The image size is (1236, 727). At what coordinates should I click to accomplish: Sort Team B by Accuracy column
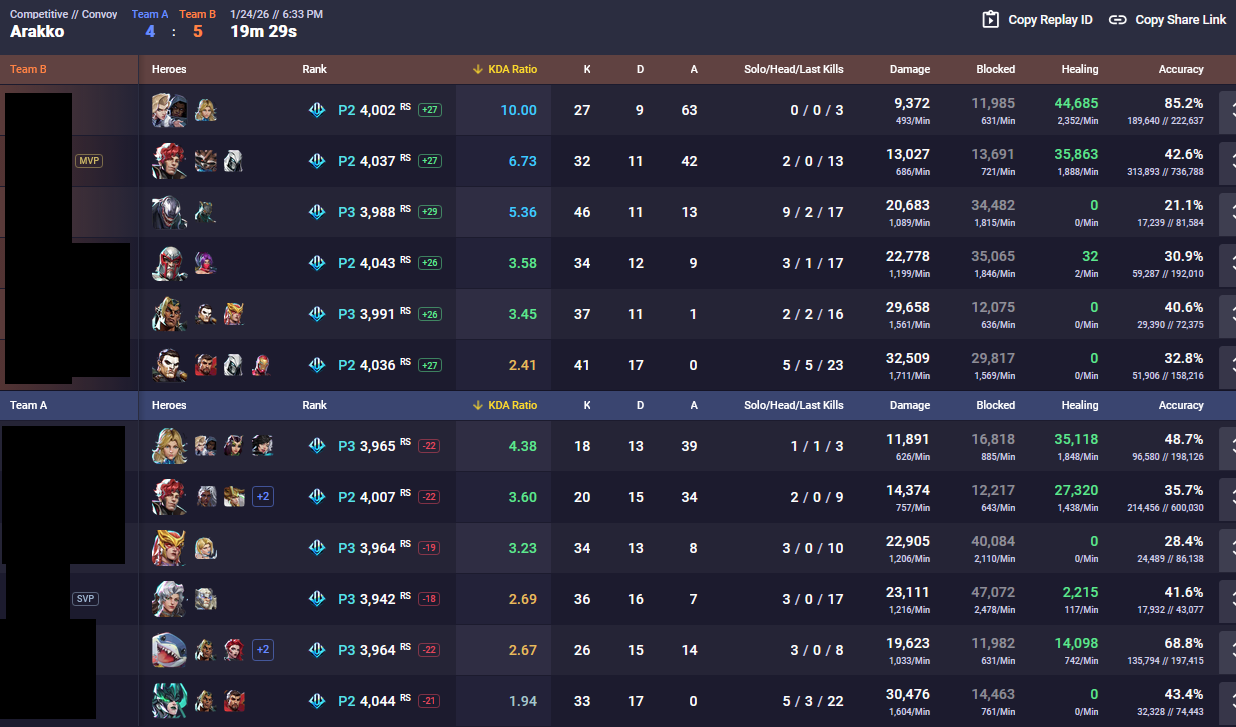click(x=1181, y=69)
